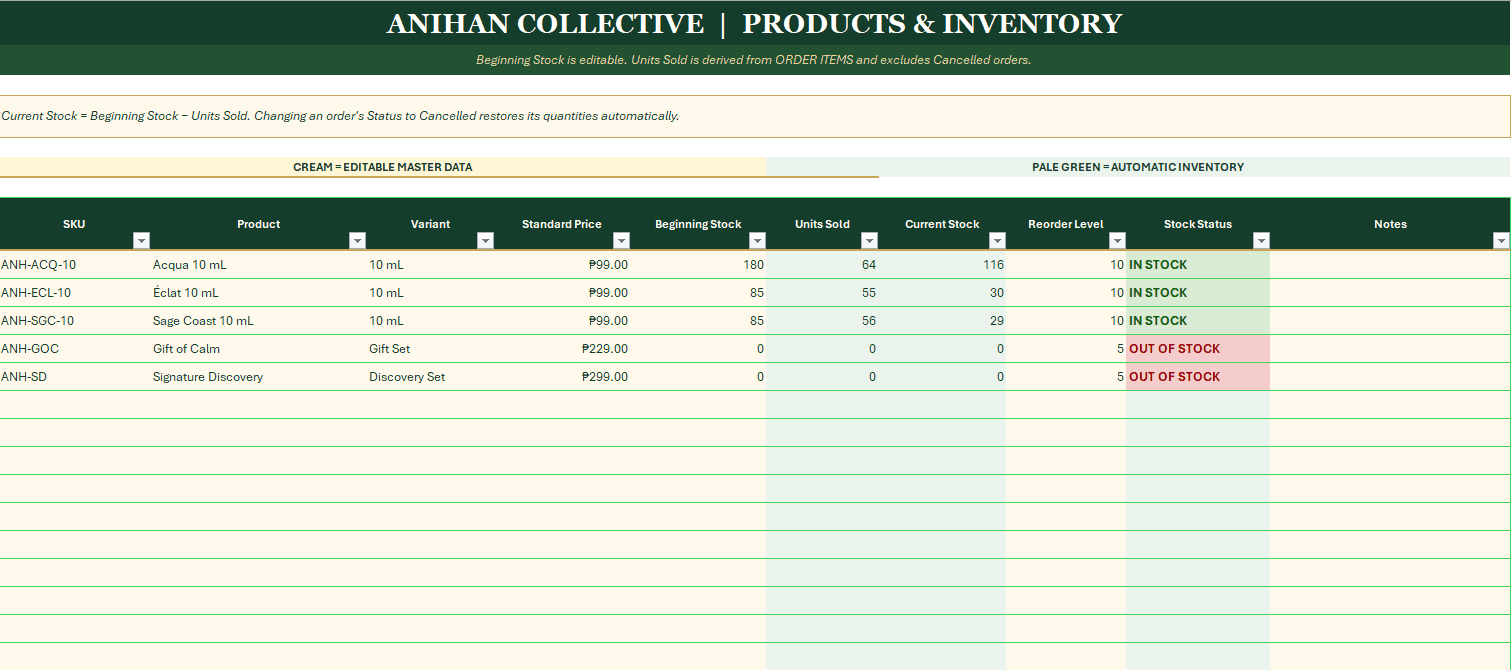Viewport: 1511px width, 670px height.
Task: Click the Current Stock formula note
Action: pyautogui.click(x=755, y=116)
